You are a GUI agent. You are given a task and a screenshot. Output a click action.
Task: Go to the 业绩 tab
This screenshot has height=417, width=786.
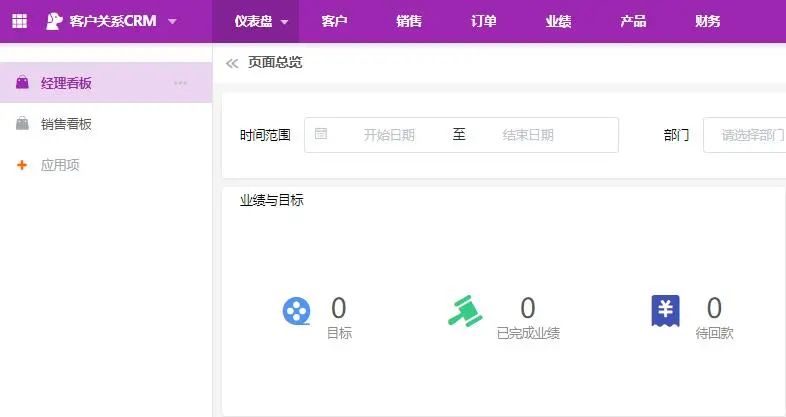[558, 21]
